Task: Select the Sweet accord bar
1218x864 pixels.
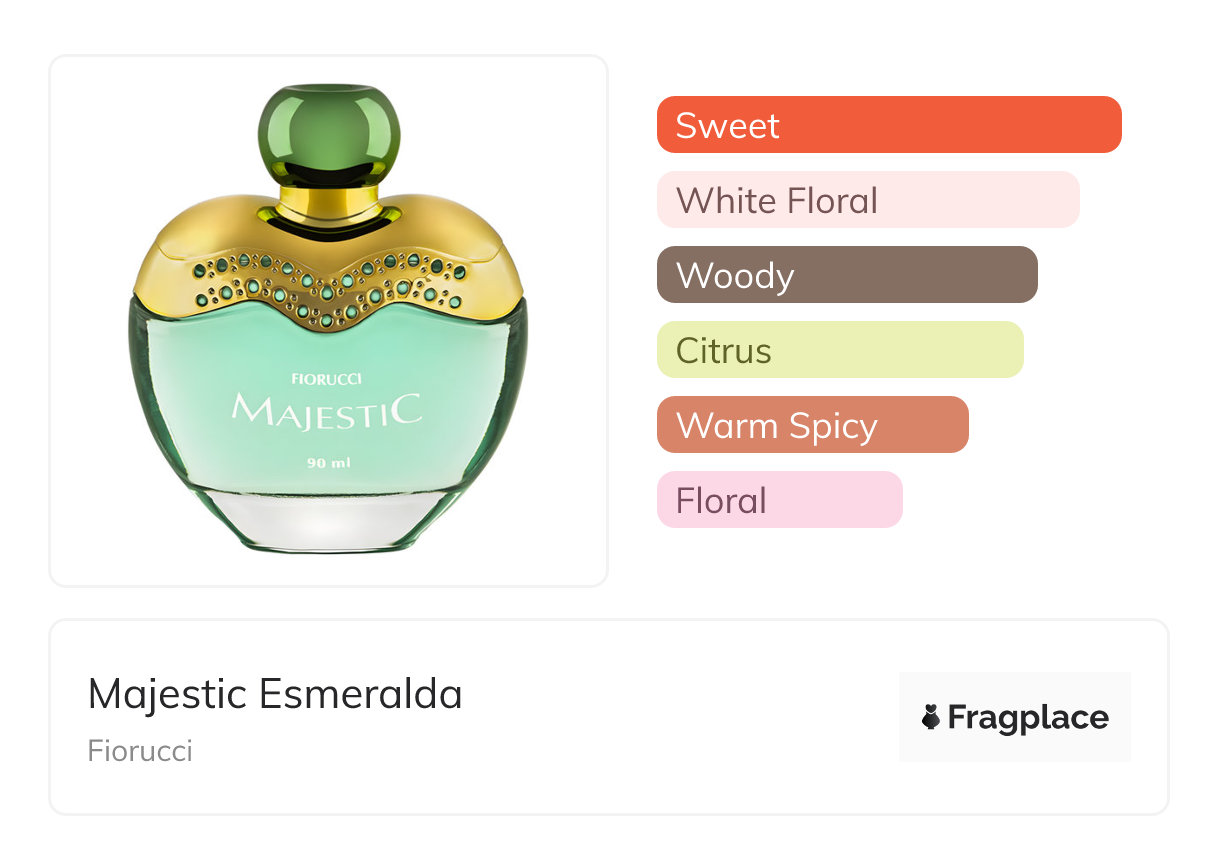Action: (x=889, y=125)
